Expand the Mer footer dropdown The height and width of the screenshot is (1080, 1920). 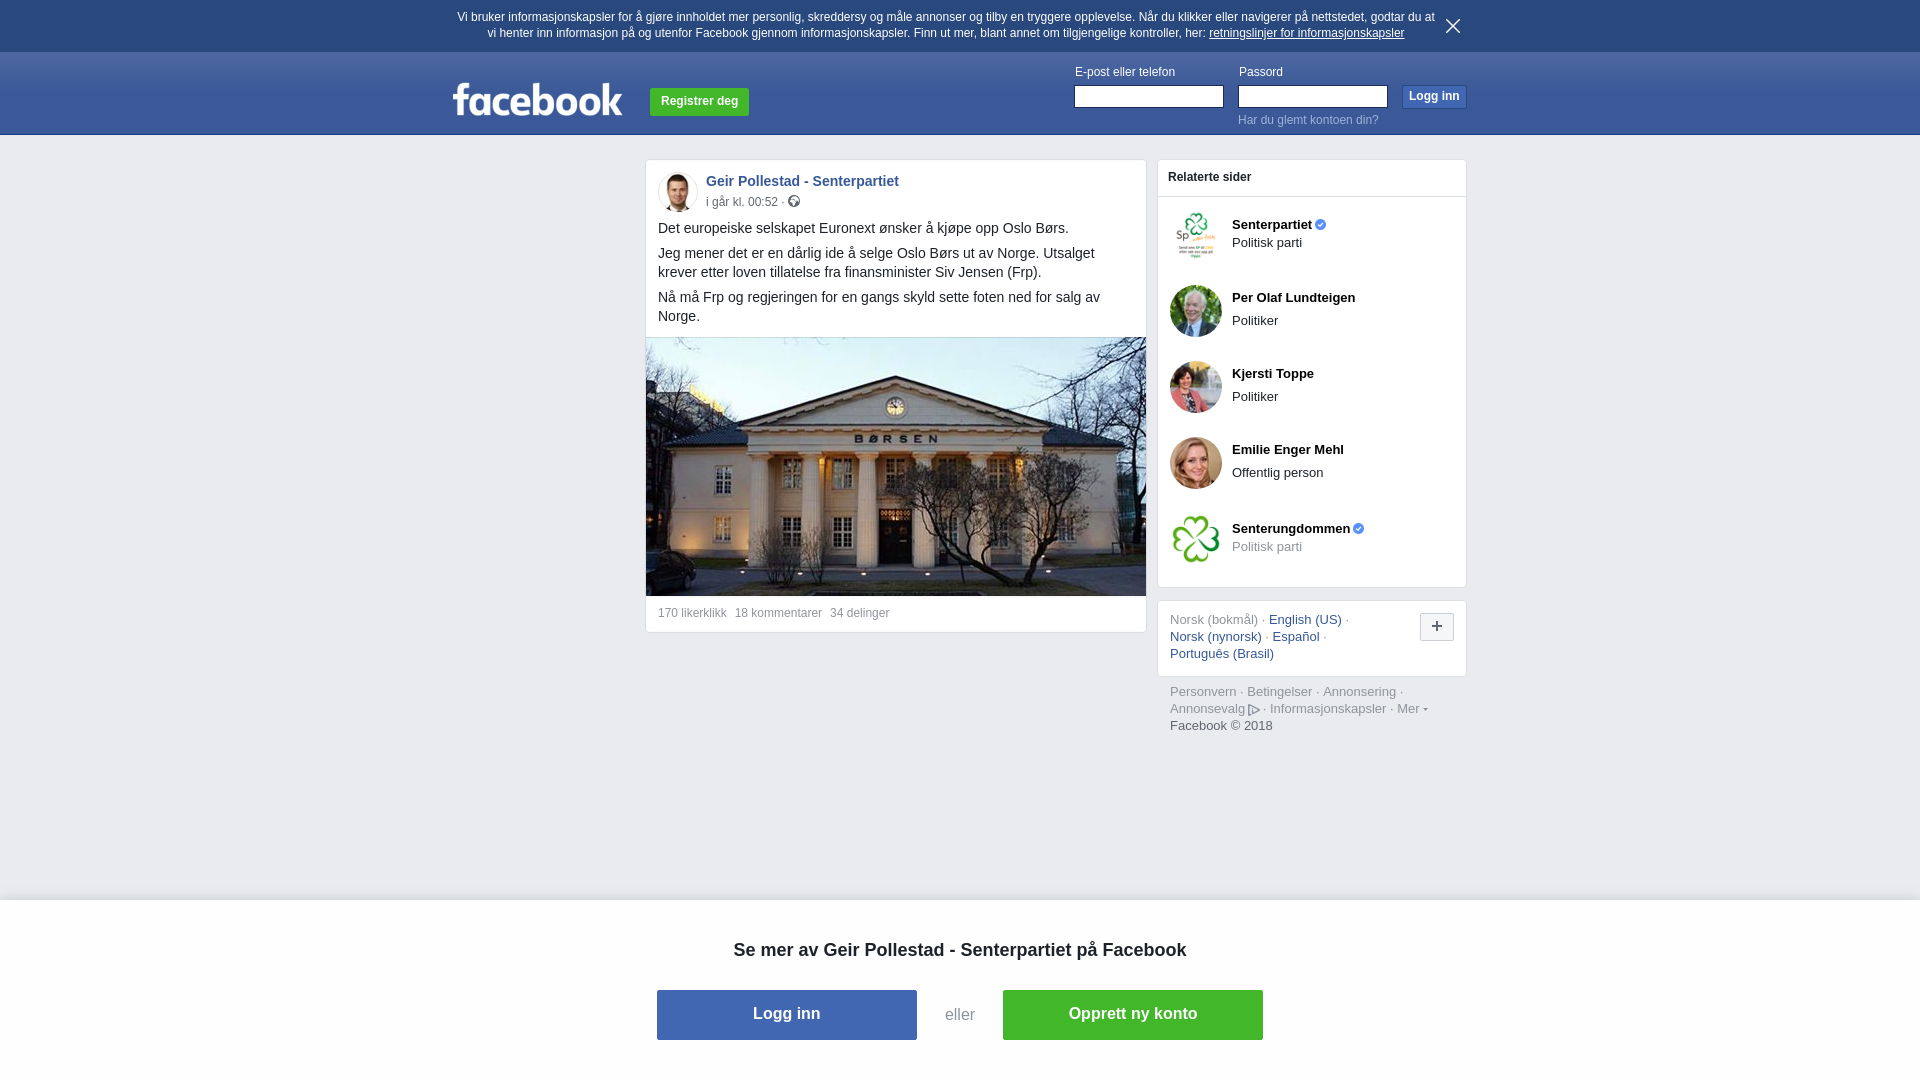(1412, 709)
